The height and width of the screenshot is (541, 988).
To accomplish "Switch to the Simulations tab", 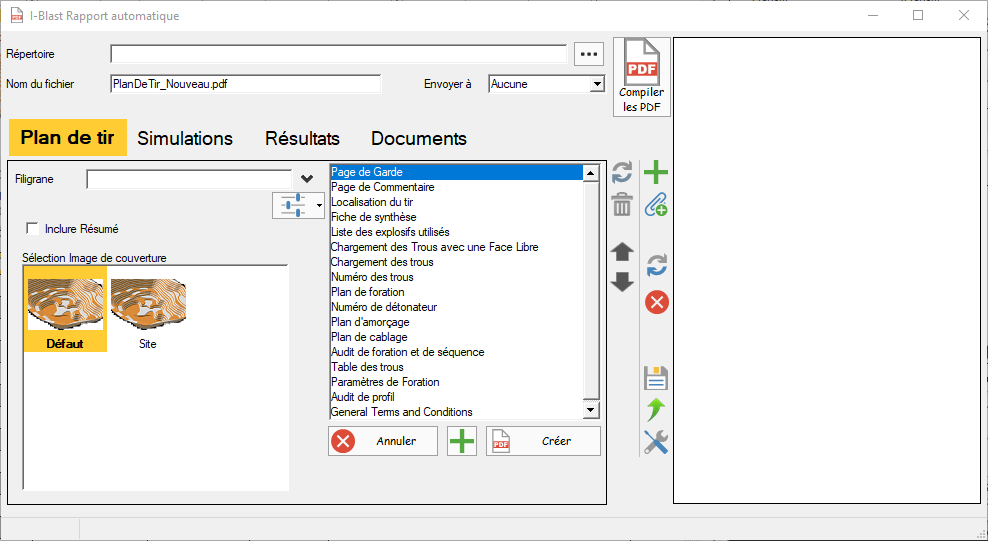I will pyautogui.click(x=185, y=139).
